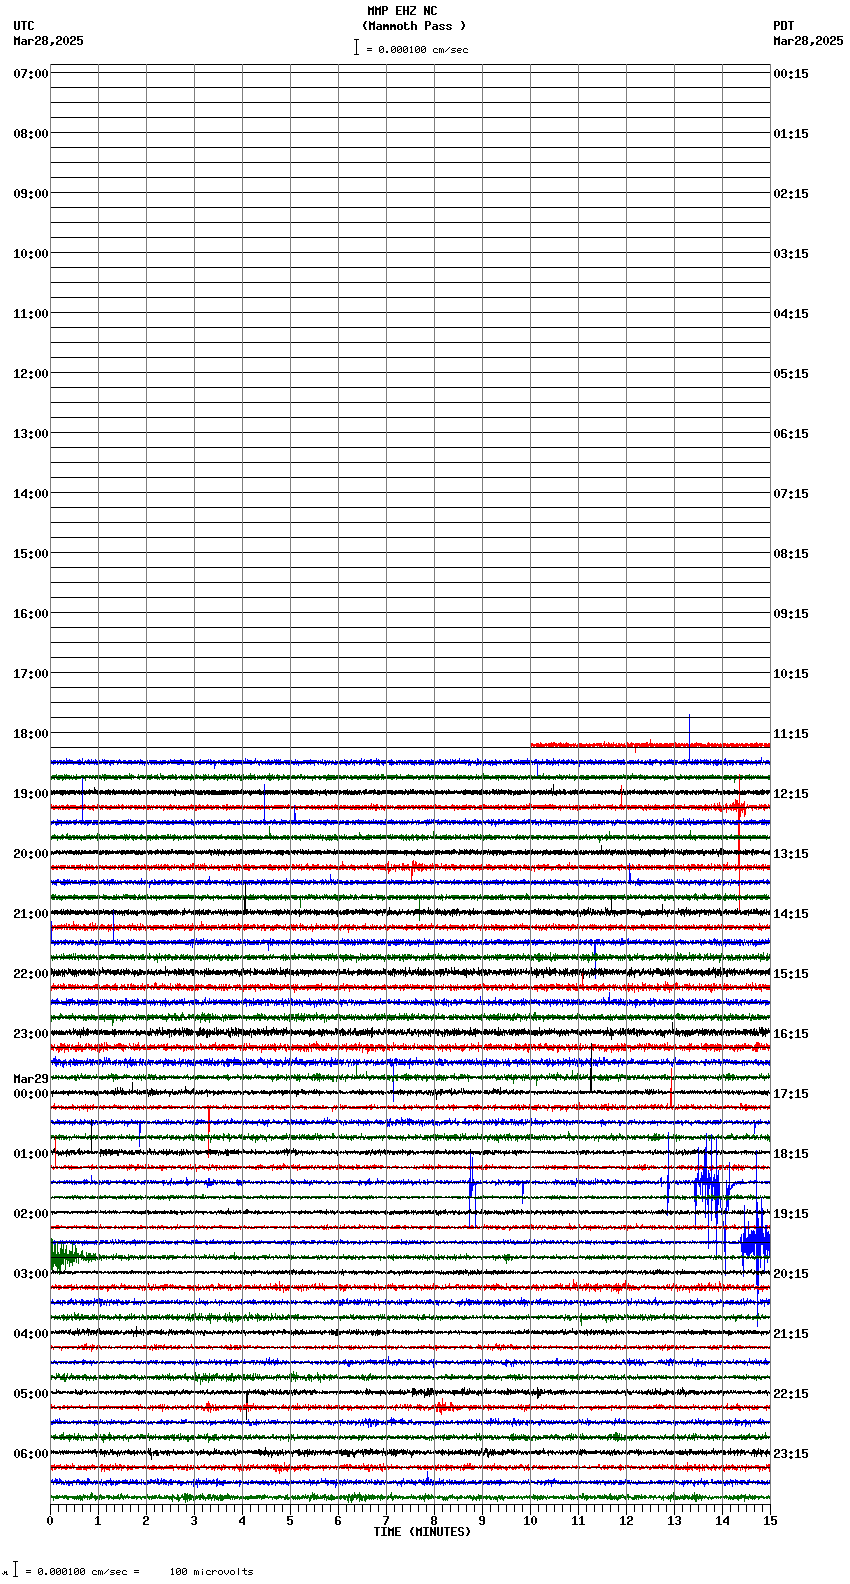The height and width of the screenshot is (1584, 850).
Task: Click the '100 microvolts' scale text at bottom
Action: point(211,1572)
